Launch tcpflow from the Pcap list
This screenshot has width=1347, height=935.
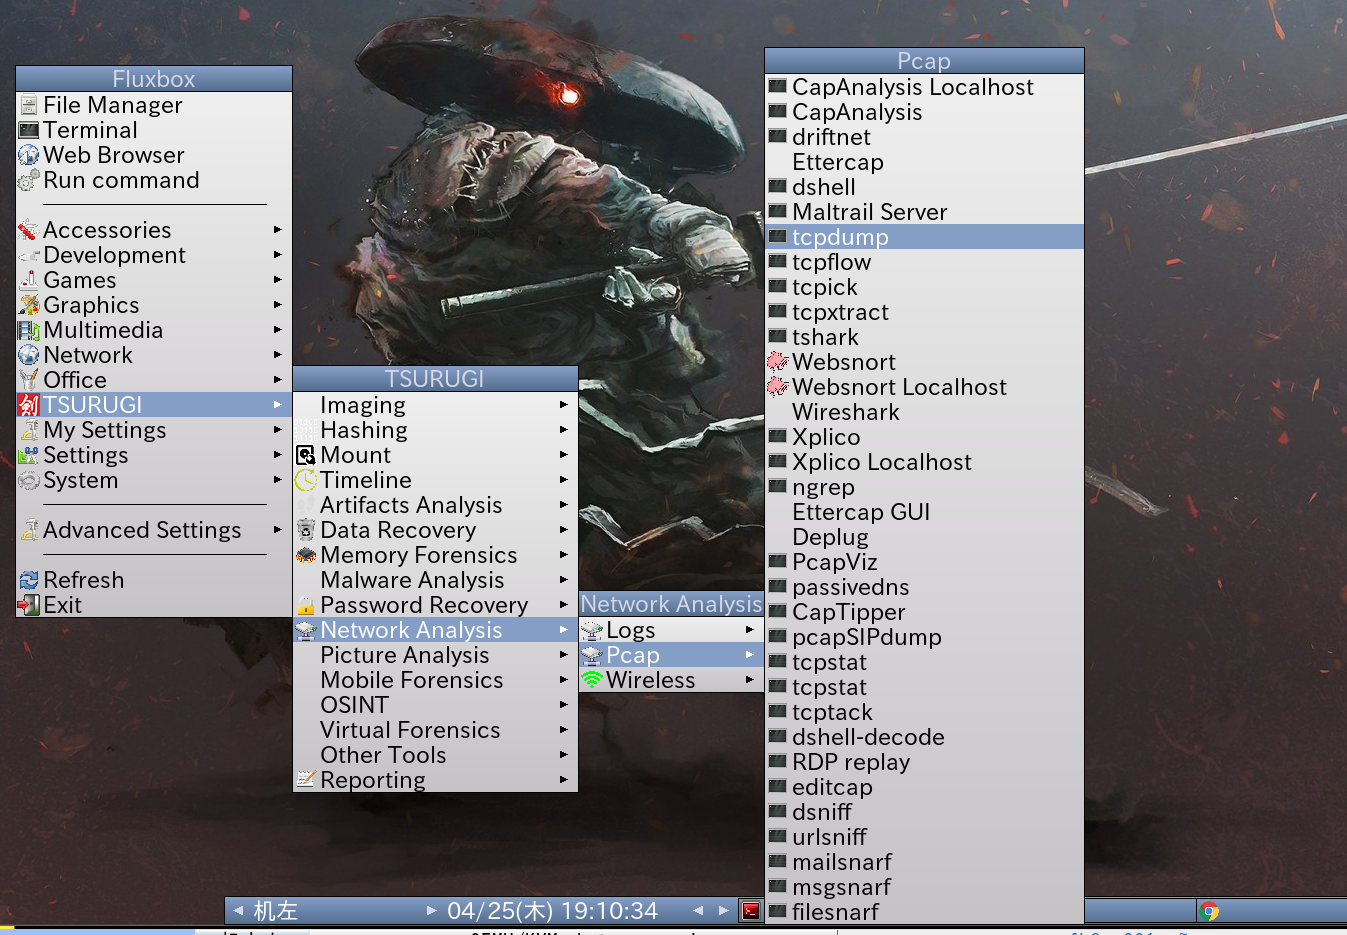tap(924, 262)
